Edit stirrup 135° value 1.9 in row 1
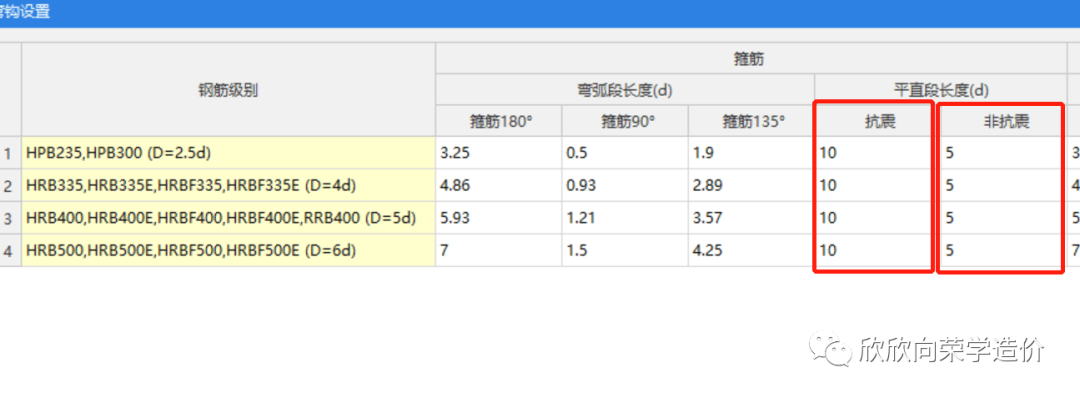The image size is (1080, 398). pyautogui.click(x=751, y=153)
